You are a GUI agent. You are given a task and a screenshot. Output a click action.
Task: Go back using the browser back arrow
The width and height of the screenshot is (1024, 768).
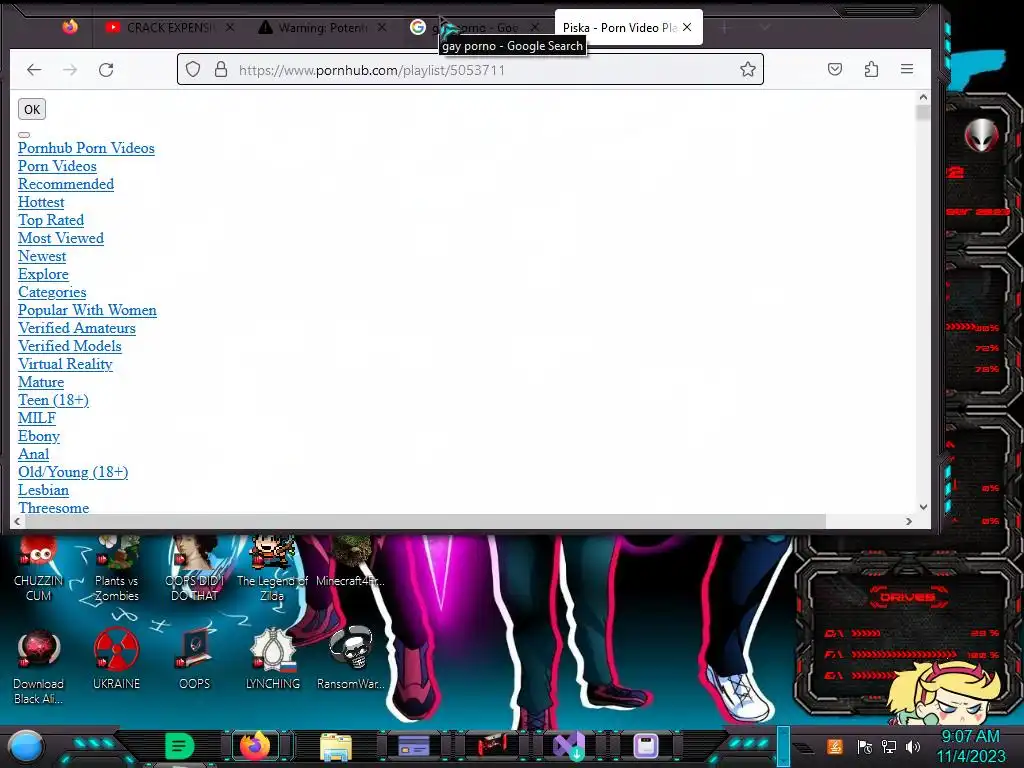click(x=34, y=69)
